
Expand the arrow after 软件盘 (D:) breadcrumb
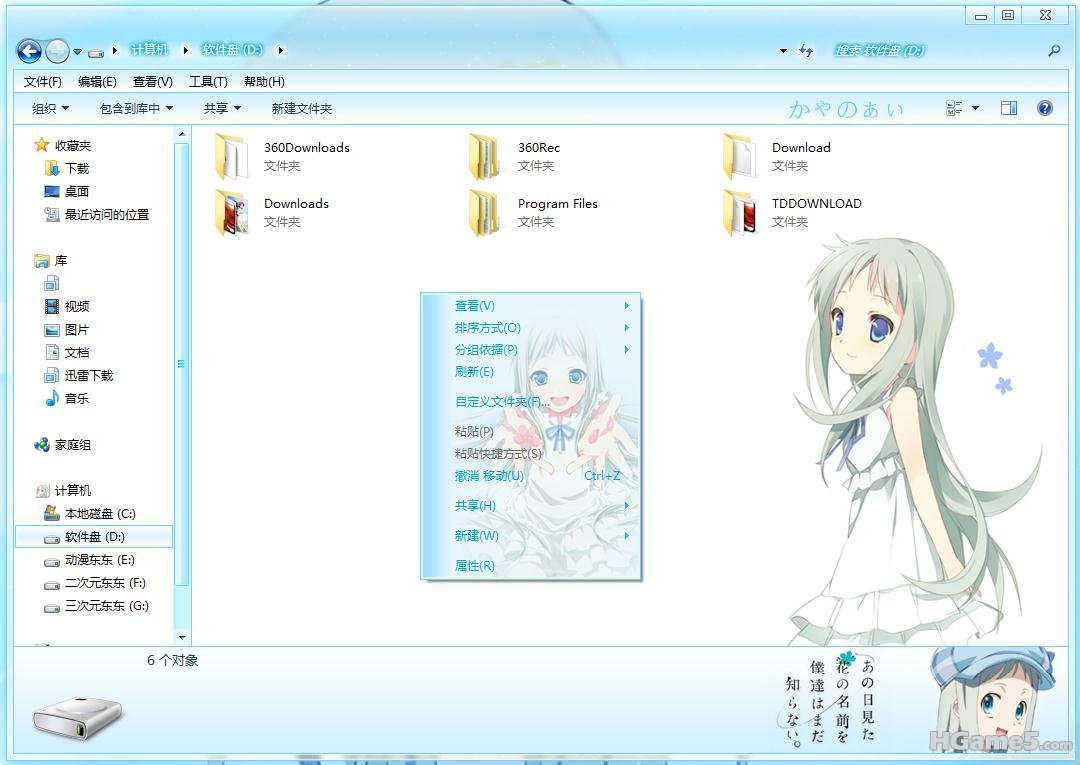(x=280, y=50)
